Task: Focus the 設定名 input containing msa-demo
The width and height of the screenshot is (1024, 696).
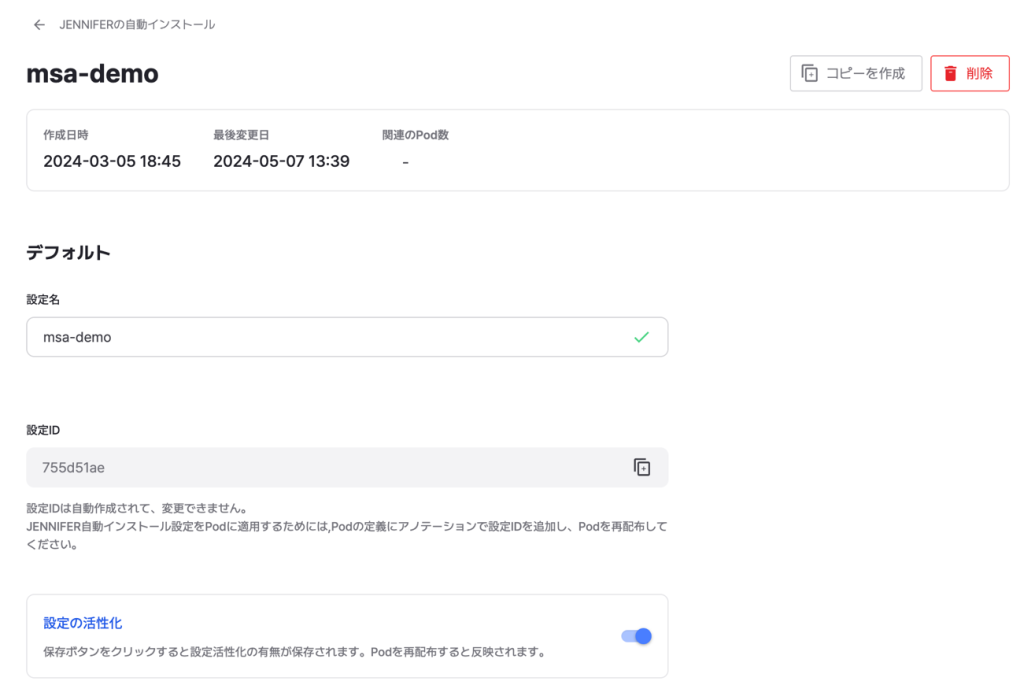Action: tap(320, 337)
